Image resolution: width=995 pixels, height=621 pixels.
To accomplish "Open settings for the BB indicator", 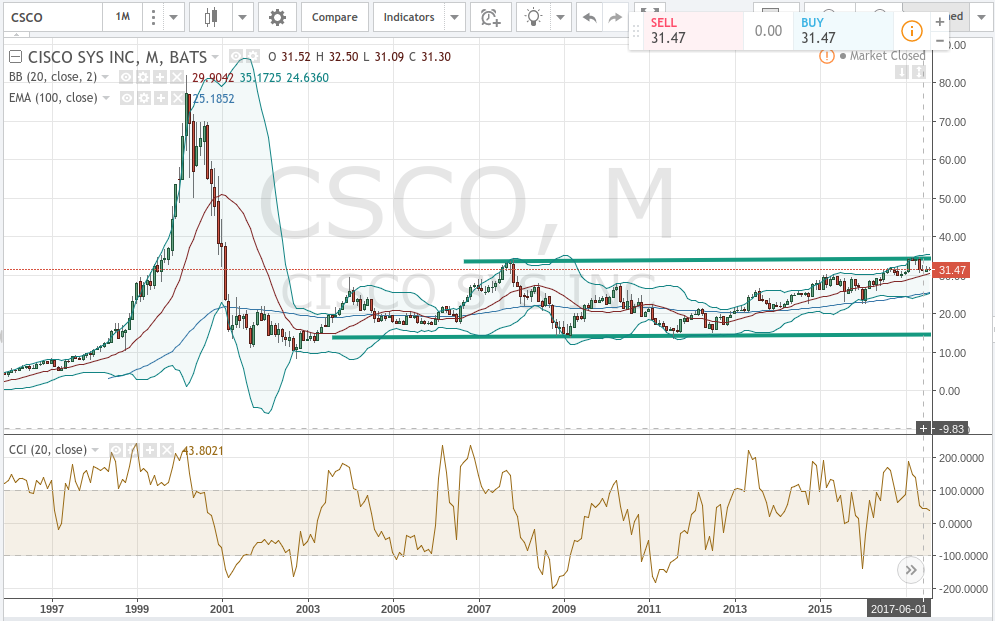I will [143, 77].
